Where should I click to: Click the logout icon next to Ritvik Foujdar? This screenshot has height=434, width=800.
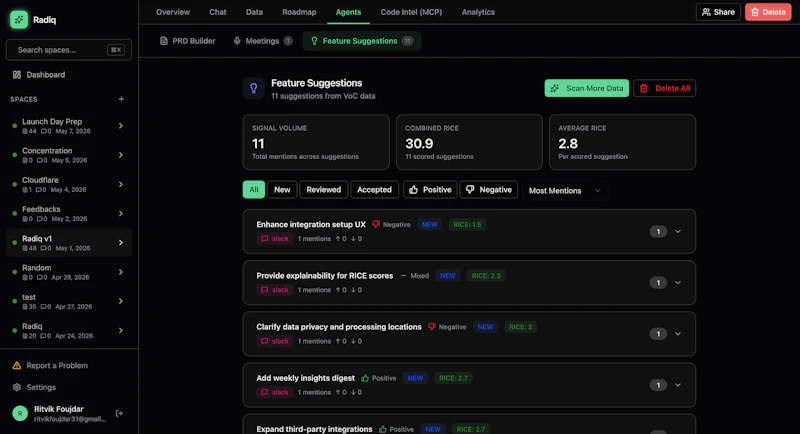[119, 413]
